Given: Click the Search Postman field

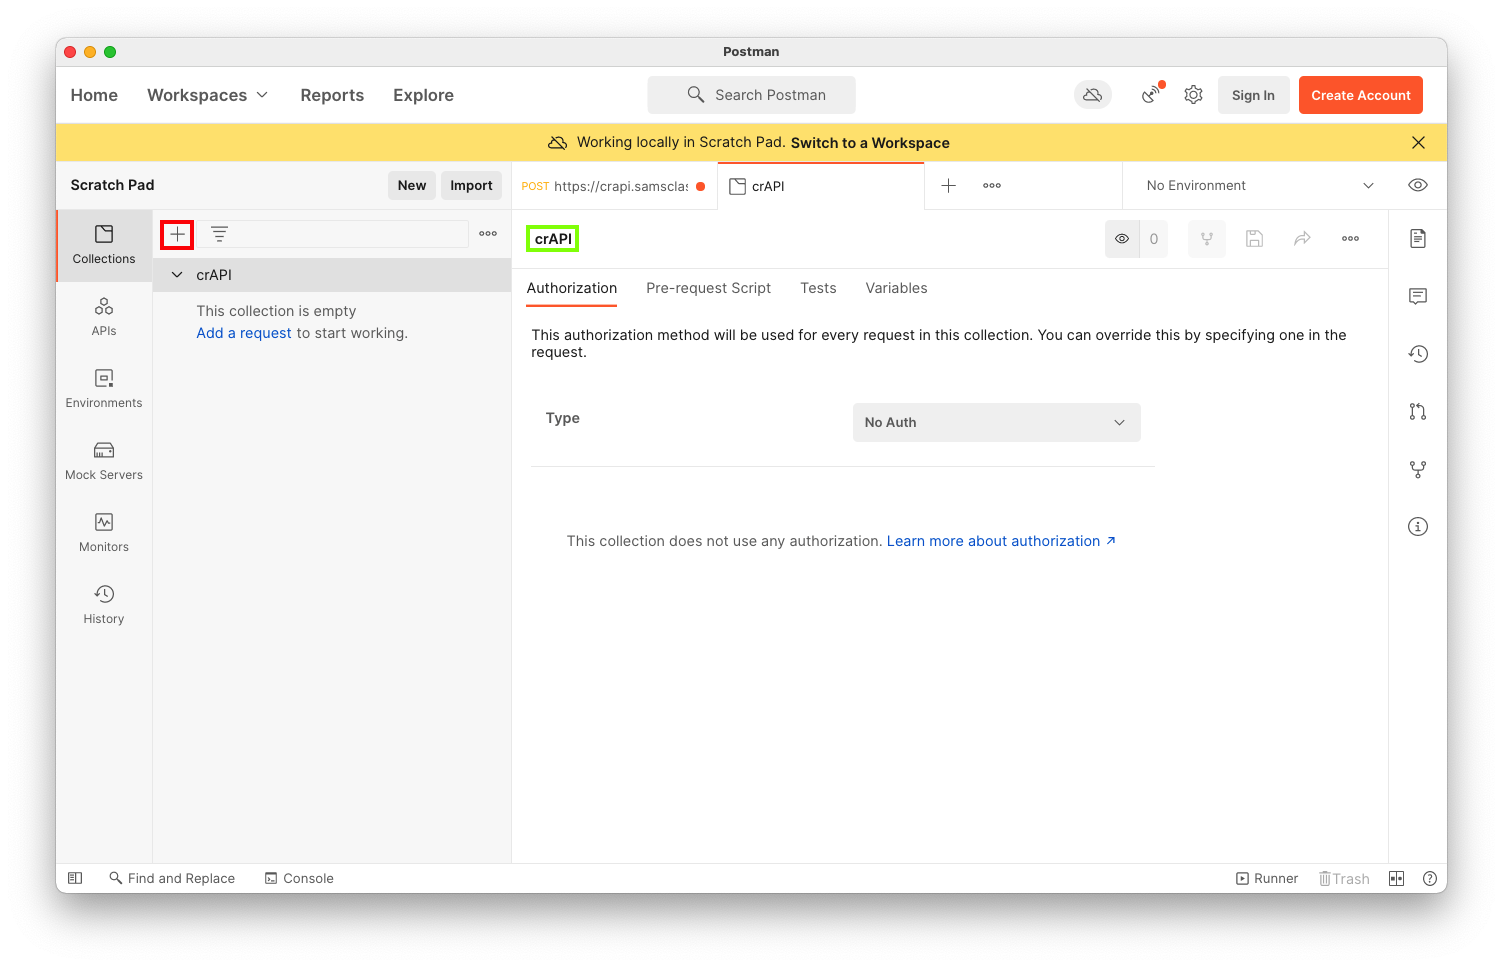Looking at the screenshot, I should coord(751,95).
